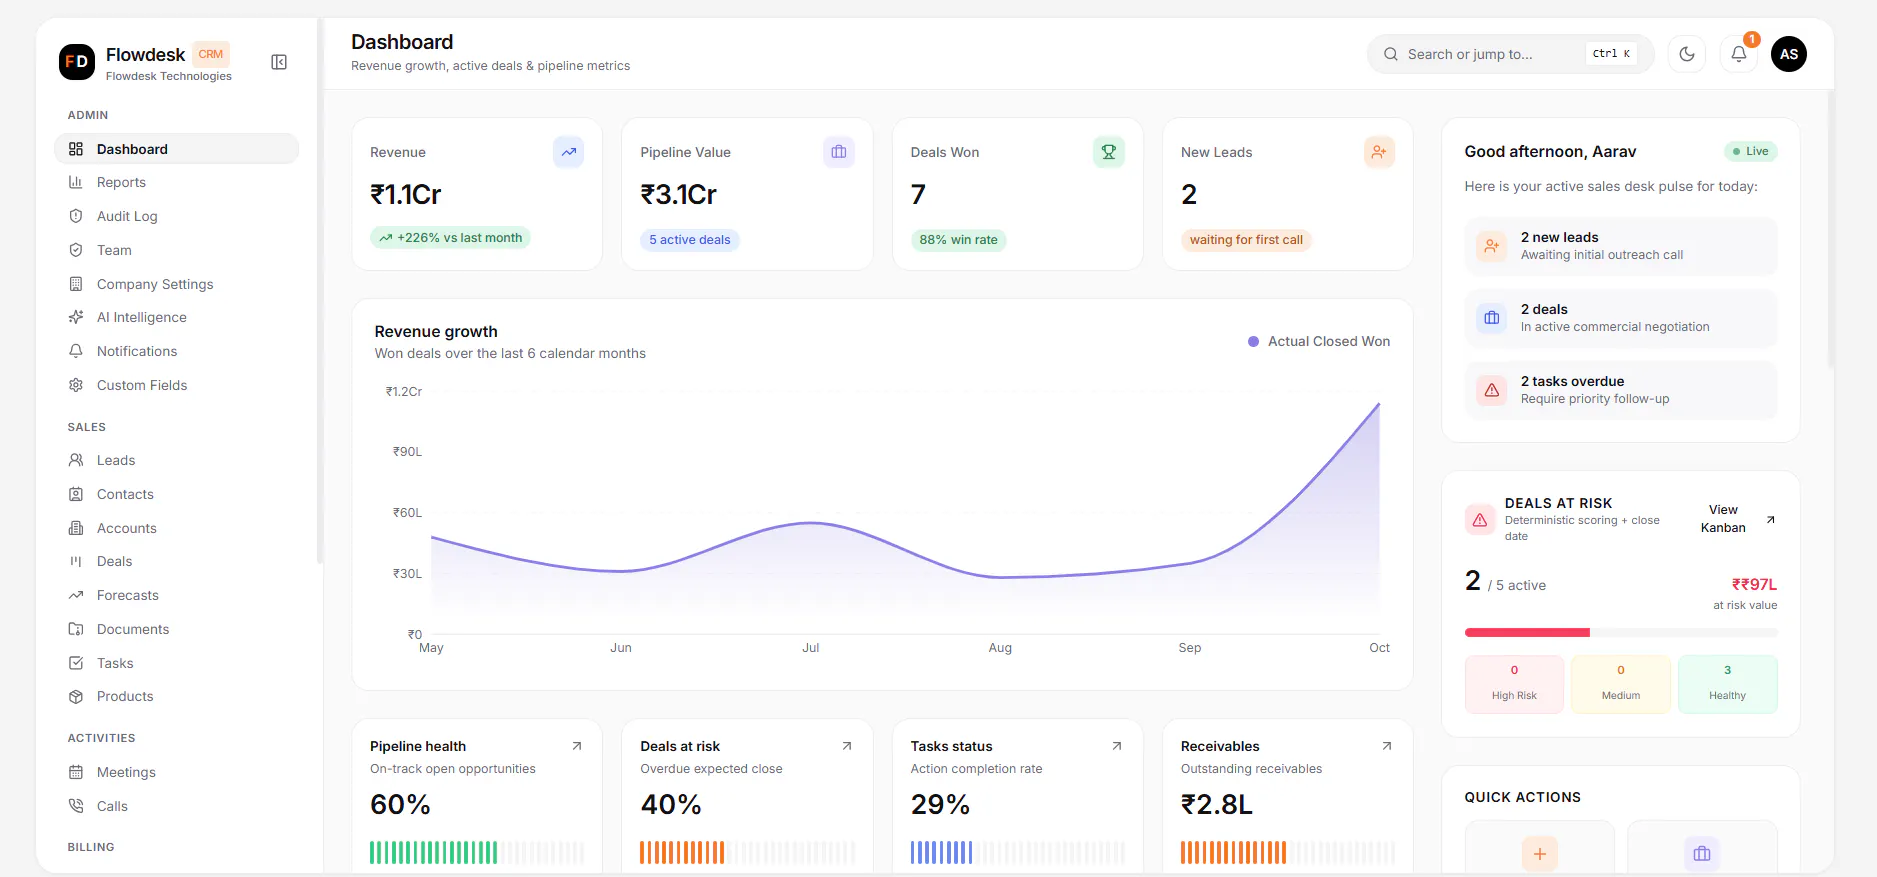The height and width of the screenshot is (877, 1877).
Task: Go to Audit Log
Action: click(176, 216)
